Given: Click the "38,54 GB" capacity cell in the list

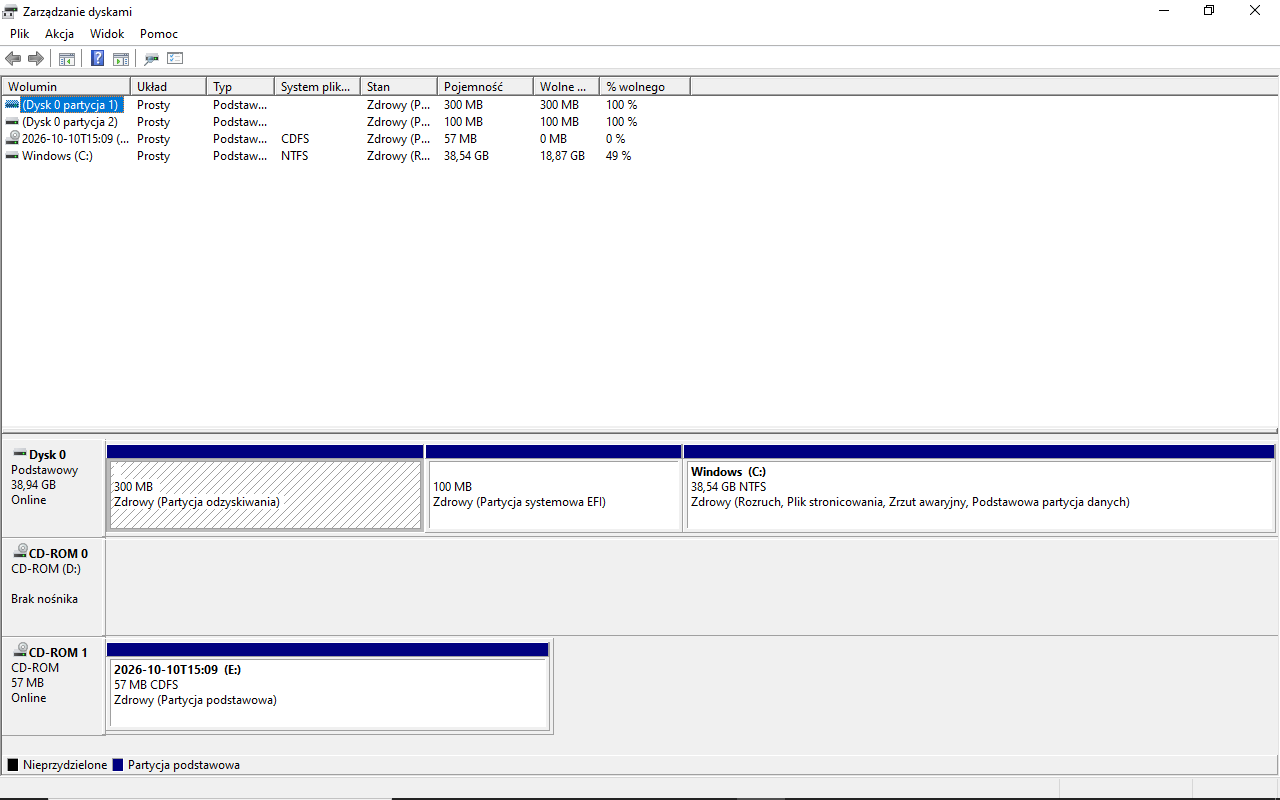Looking at the screenshot, I should coord(466,156).
